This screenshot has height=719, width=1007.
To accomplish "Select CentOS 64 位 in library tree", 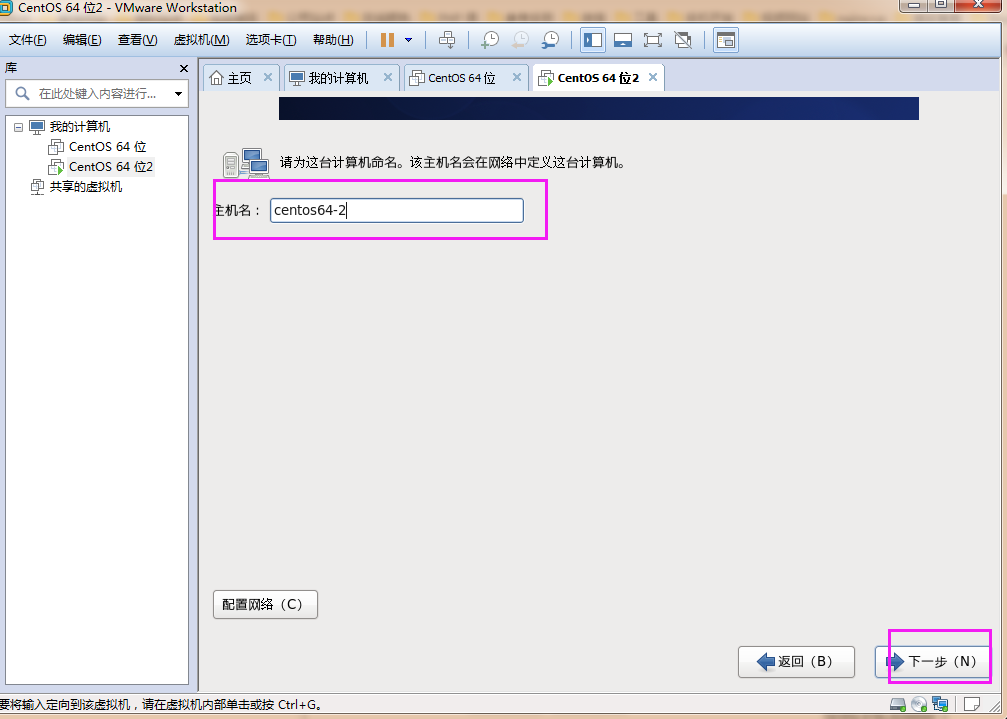I will (107, 147).
